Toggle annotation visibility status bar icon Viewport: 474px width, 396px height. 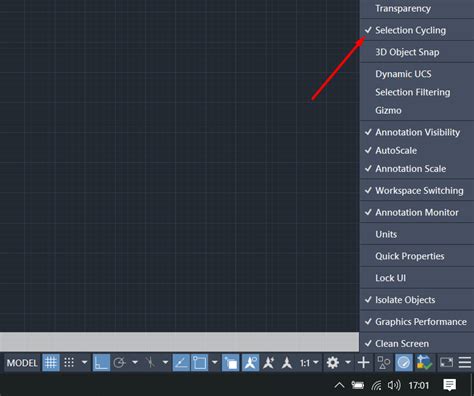point(250,362)
